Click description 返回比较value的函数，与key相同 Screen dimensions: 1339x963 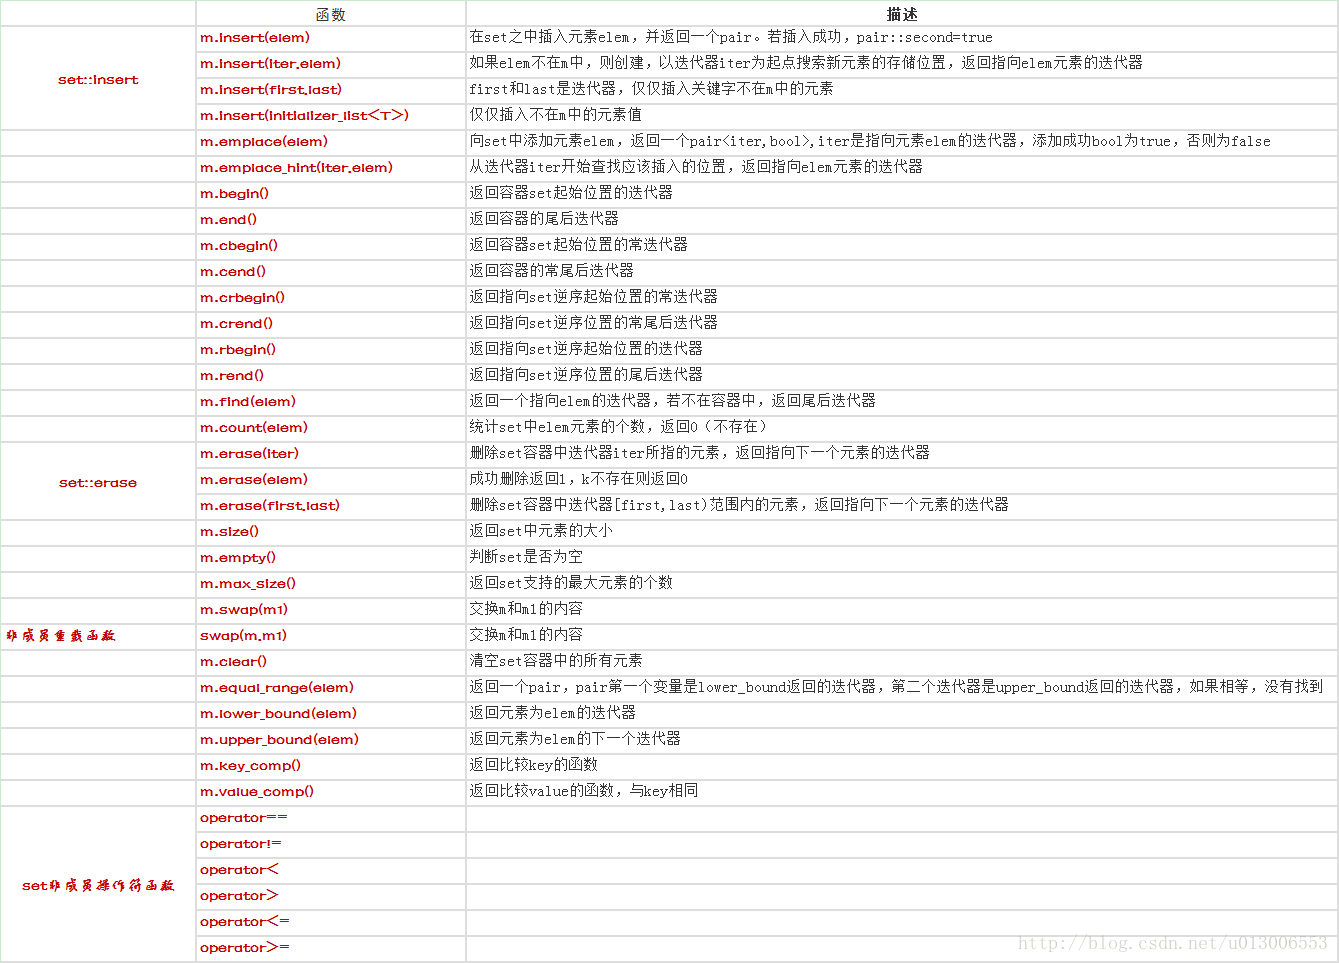click(x=901, y=792)
